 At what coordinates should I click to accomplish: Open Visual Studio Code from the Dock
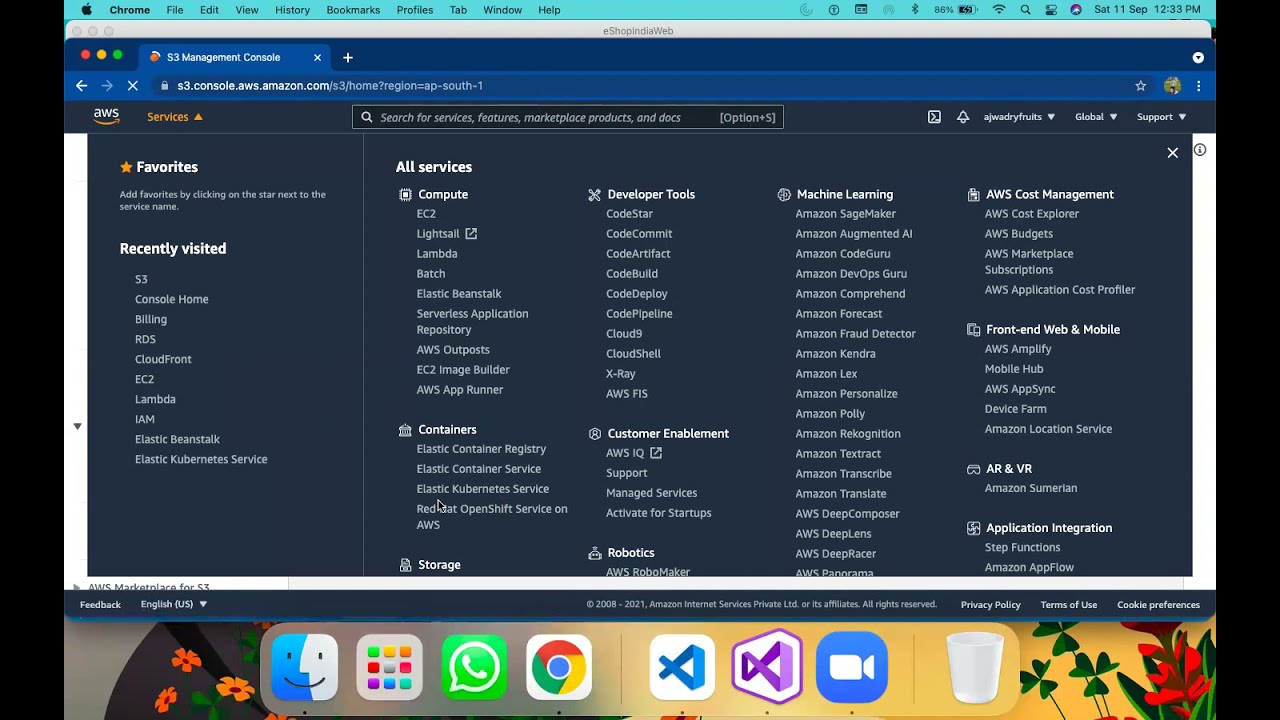[x=682, y=667]
